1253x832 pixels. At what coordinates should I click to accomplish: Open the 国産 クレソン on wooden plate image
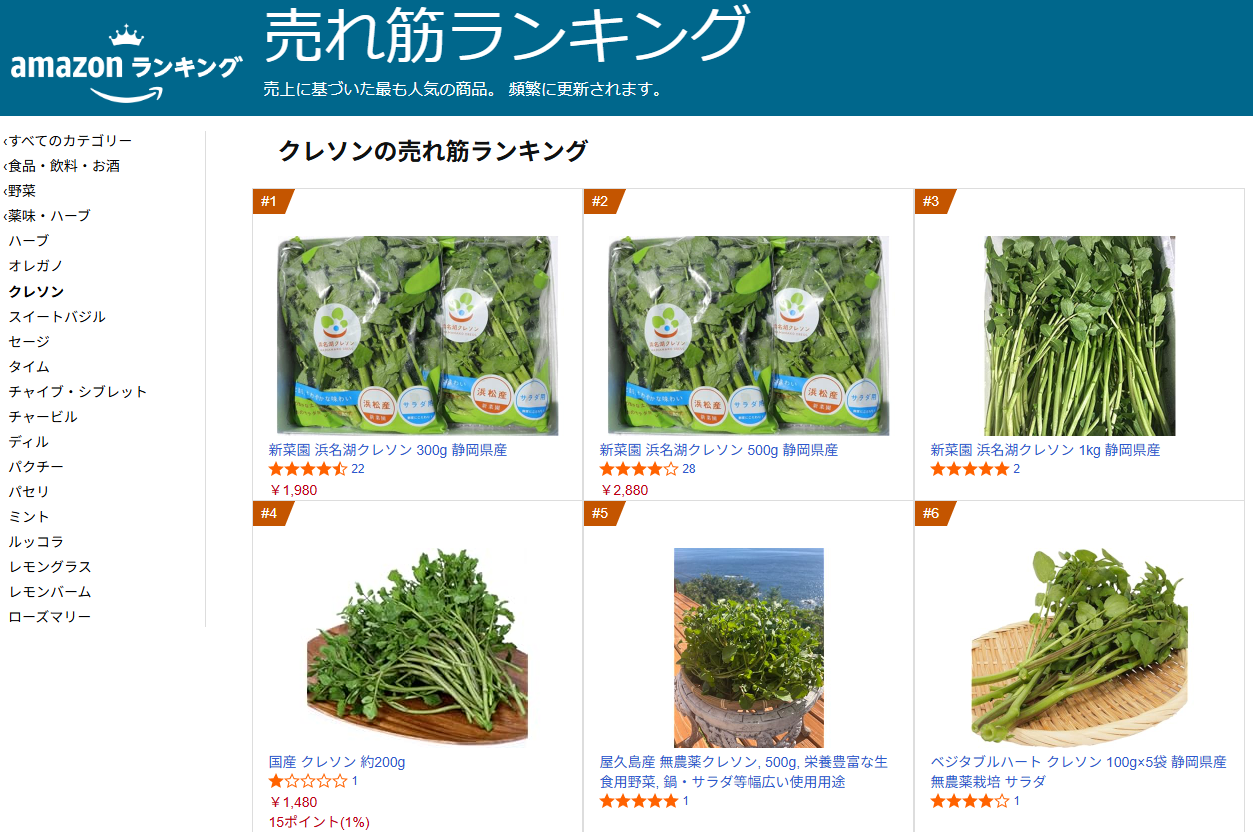(417, 648)
